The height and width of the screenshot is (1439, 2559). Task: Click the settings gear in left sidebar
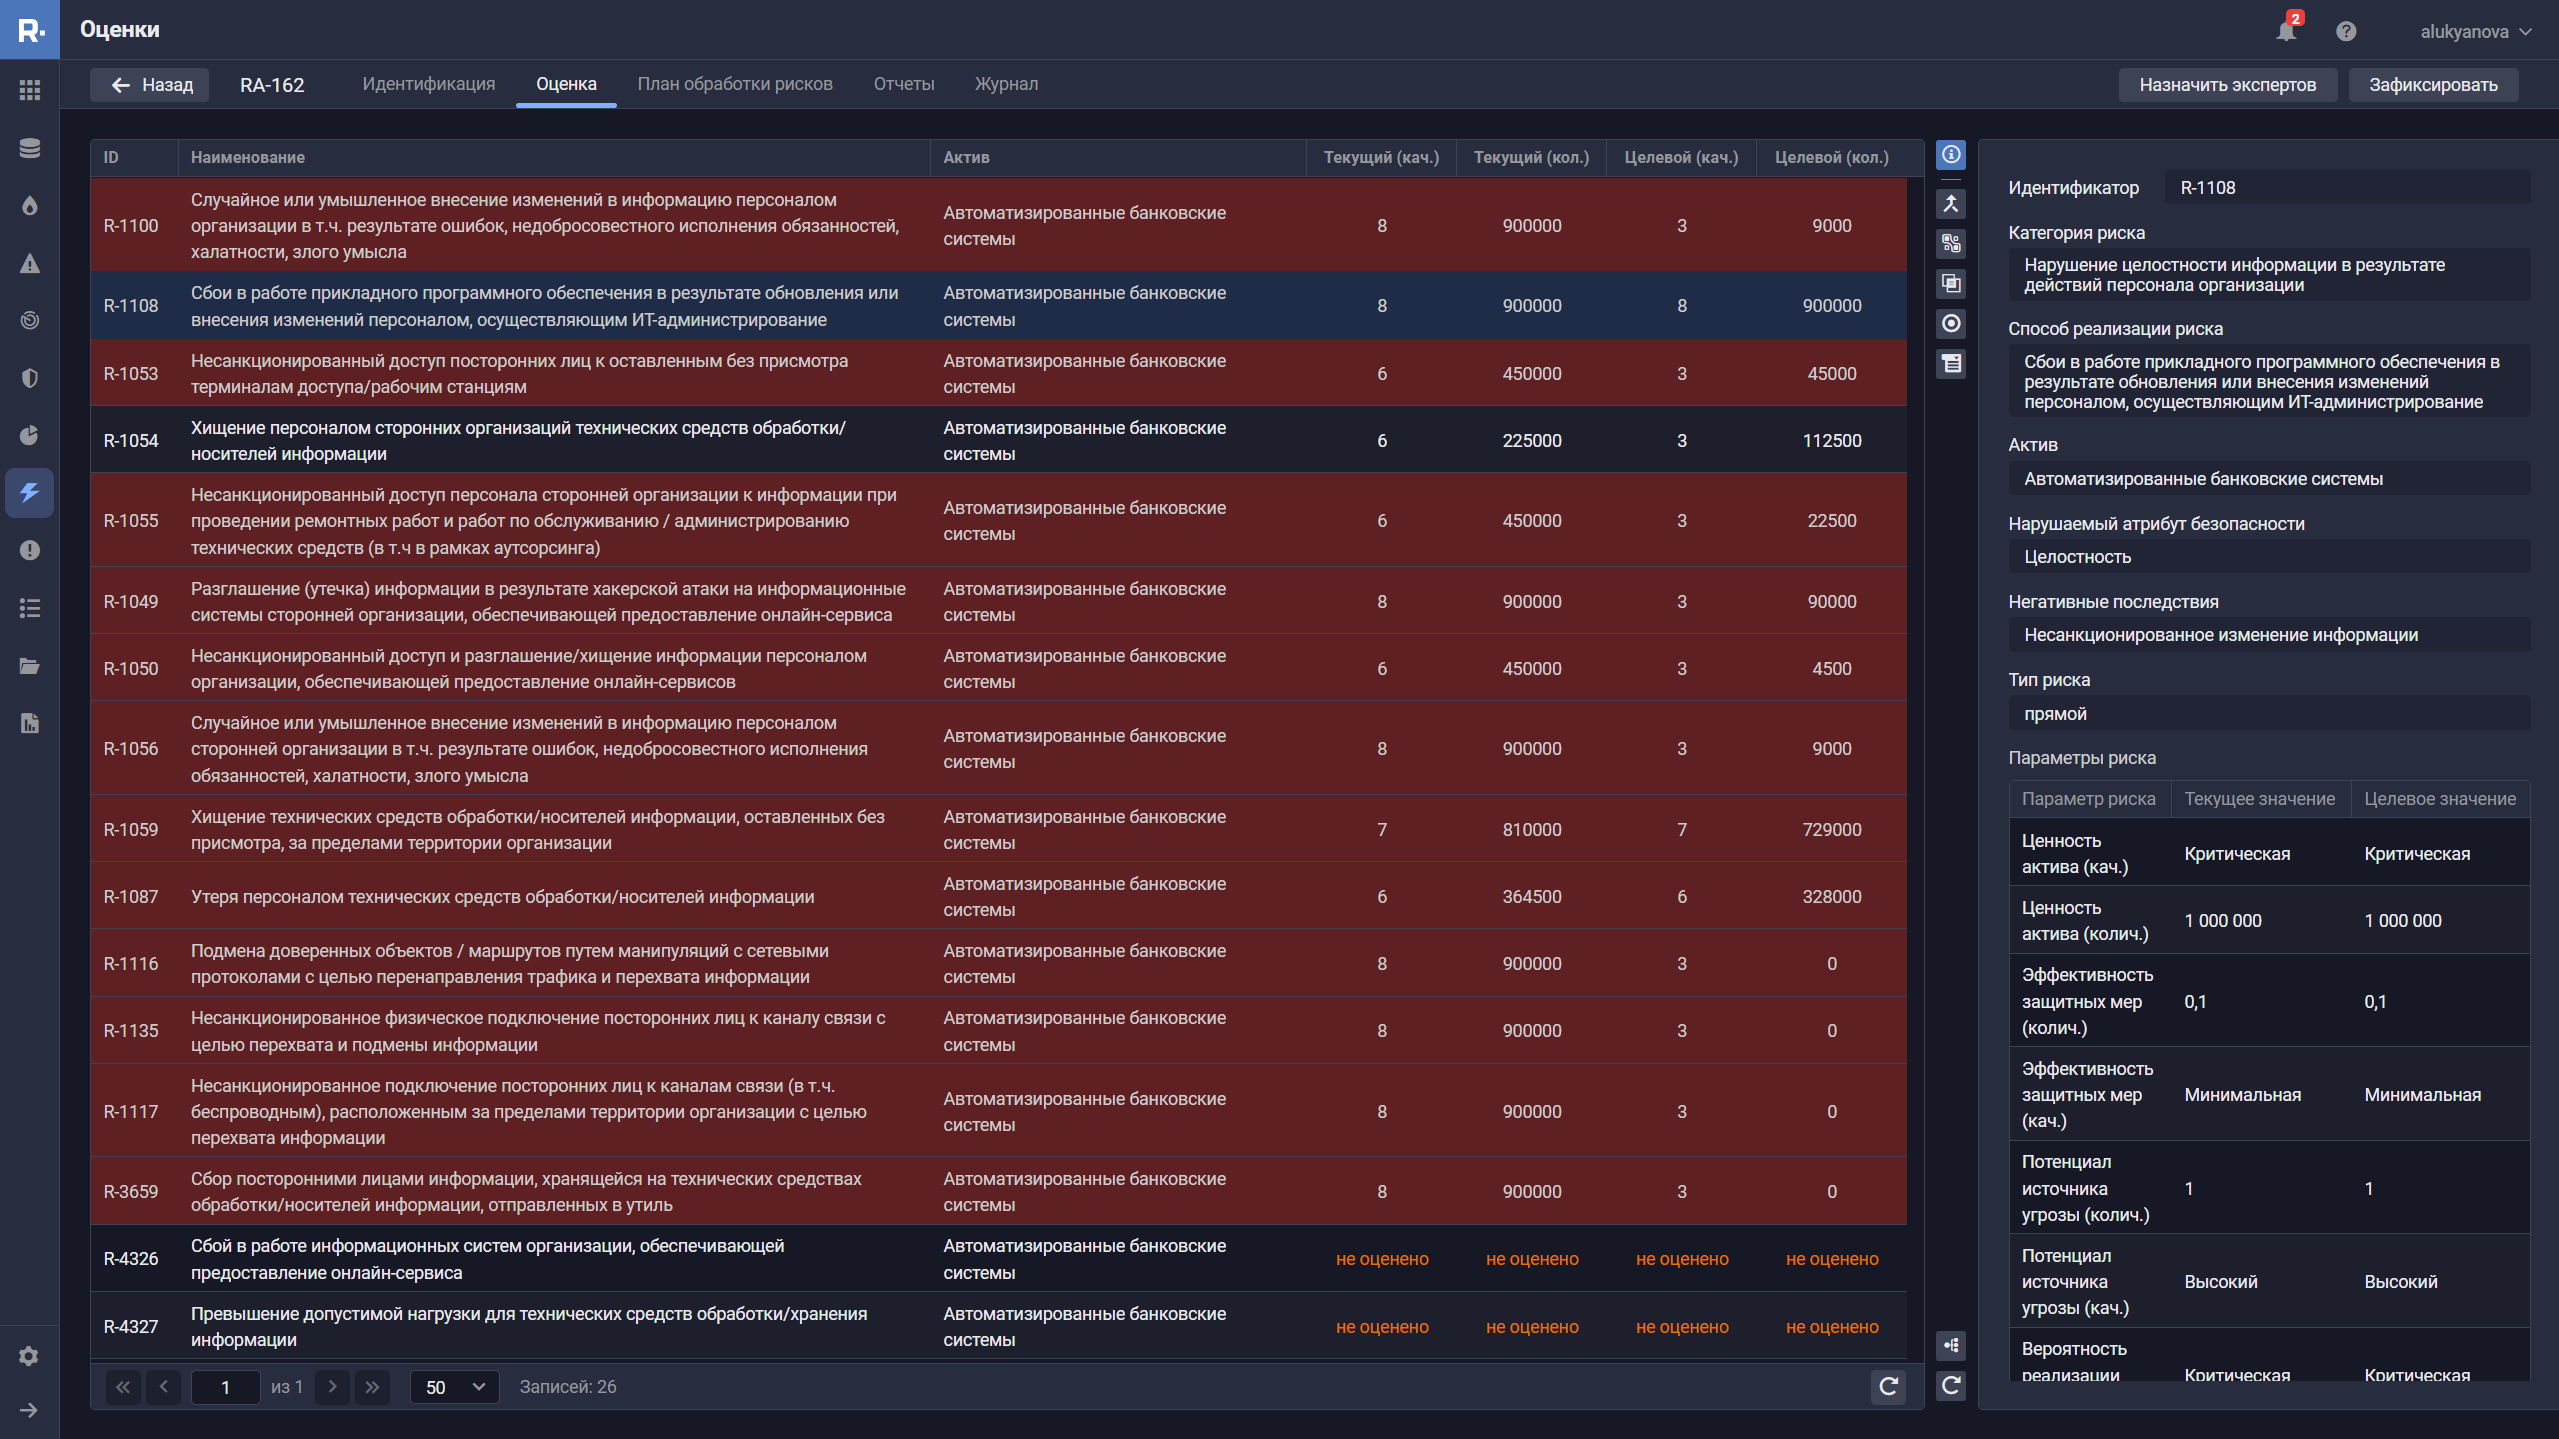tap(29, 1356)
